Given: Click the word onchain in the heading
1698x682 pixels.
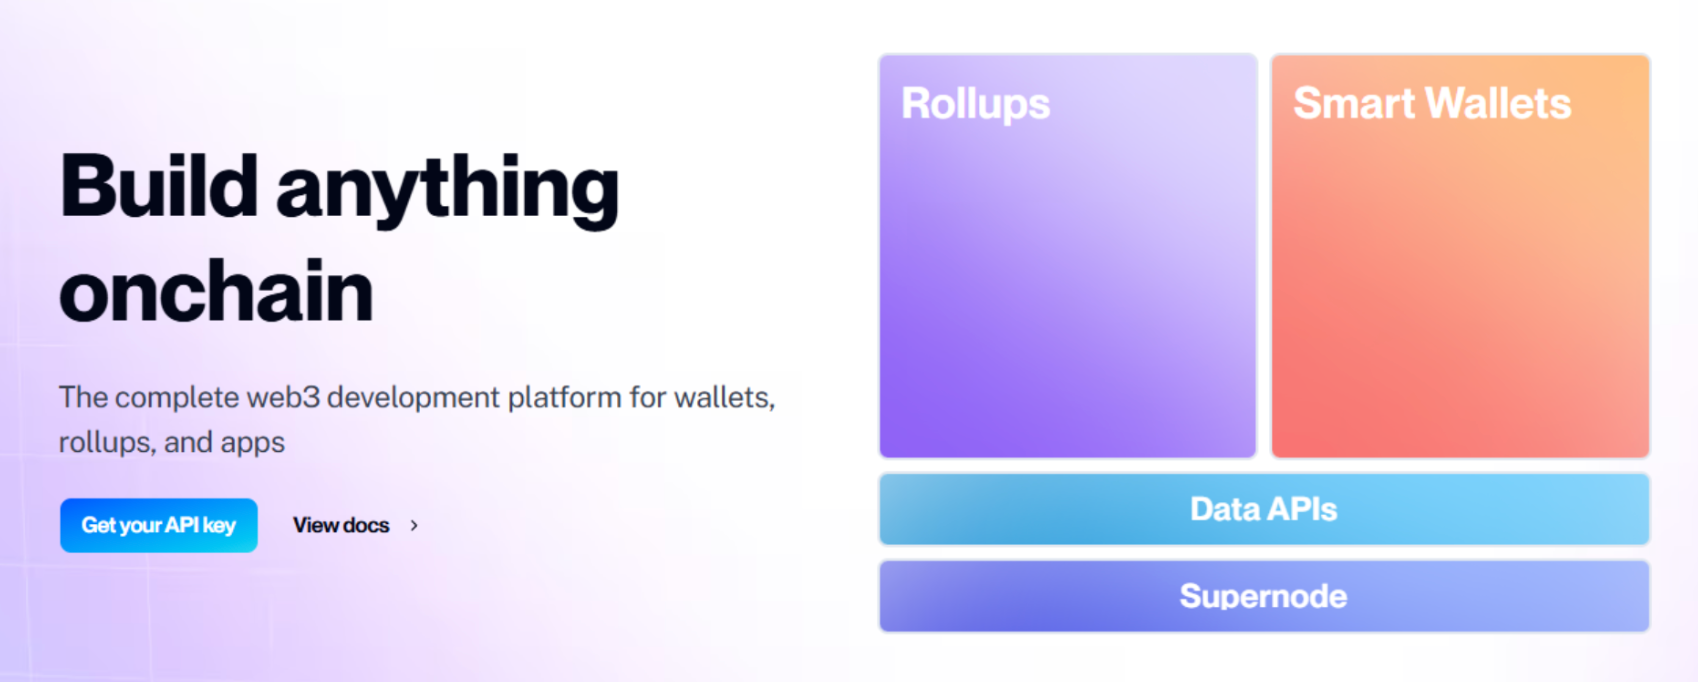Looking at the screenshot, I should point(216,292).
